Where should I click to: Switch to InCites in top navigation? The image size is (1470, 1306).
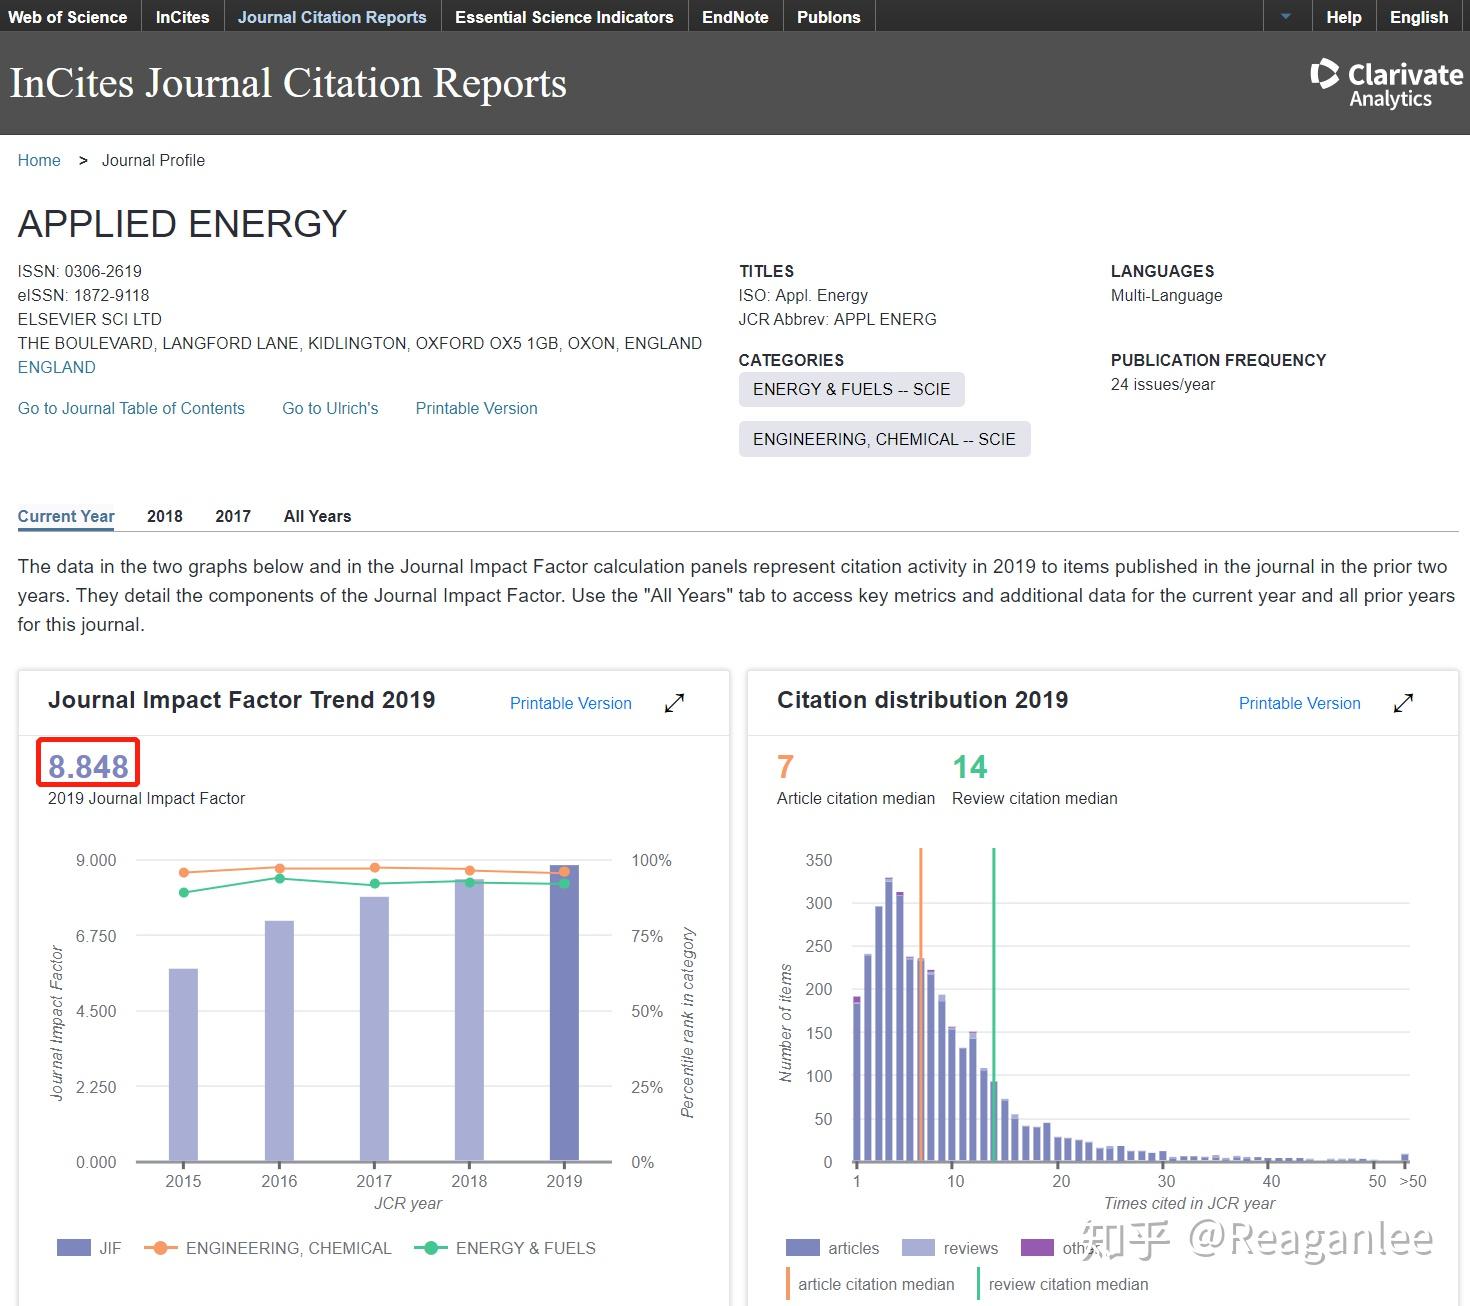[x=182, y=17]
